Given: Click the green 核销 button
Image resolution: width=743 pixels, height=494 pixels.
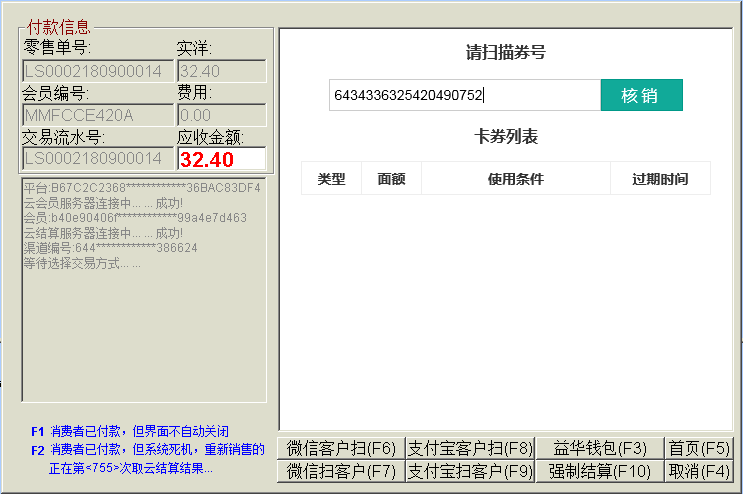Looking at the screenshot, I should pyautogui.click(x=641, y=95).
